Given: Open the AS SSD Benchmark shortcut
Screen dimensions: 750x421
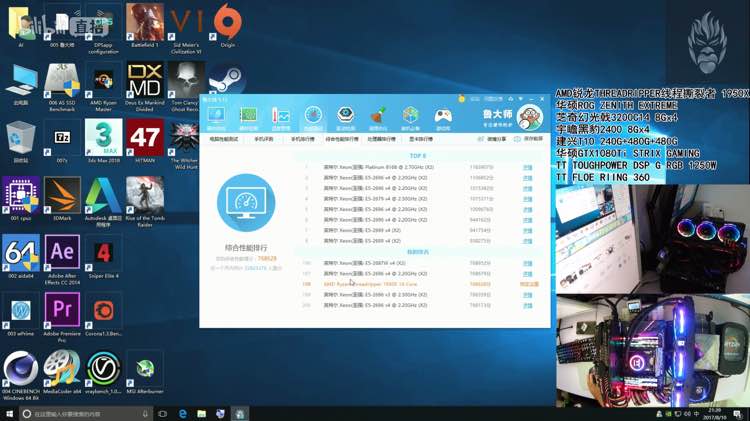Looking at the screenshot, I should click(62, 87).
